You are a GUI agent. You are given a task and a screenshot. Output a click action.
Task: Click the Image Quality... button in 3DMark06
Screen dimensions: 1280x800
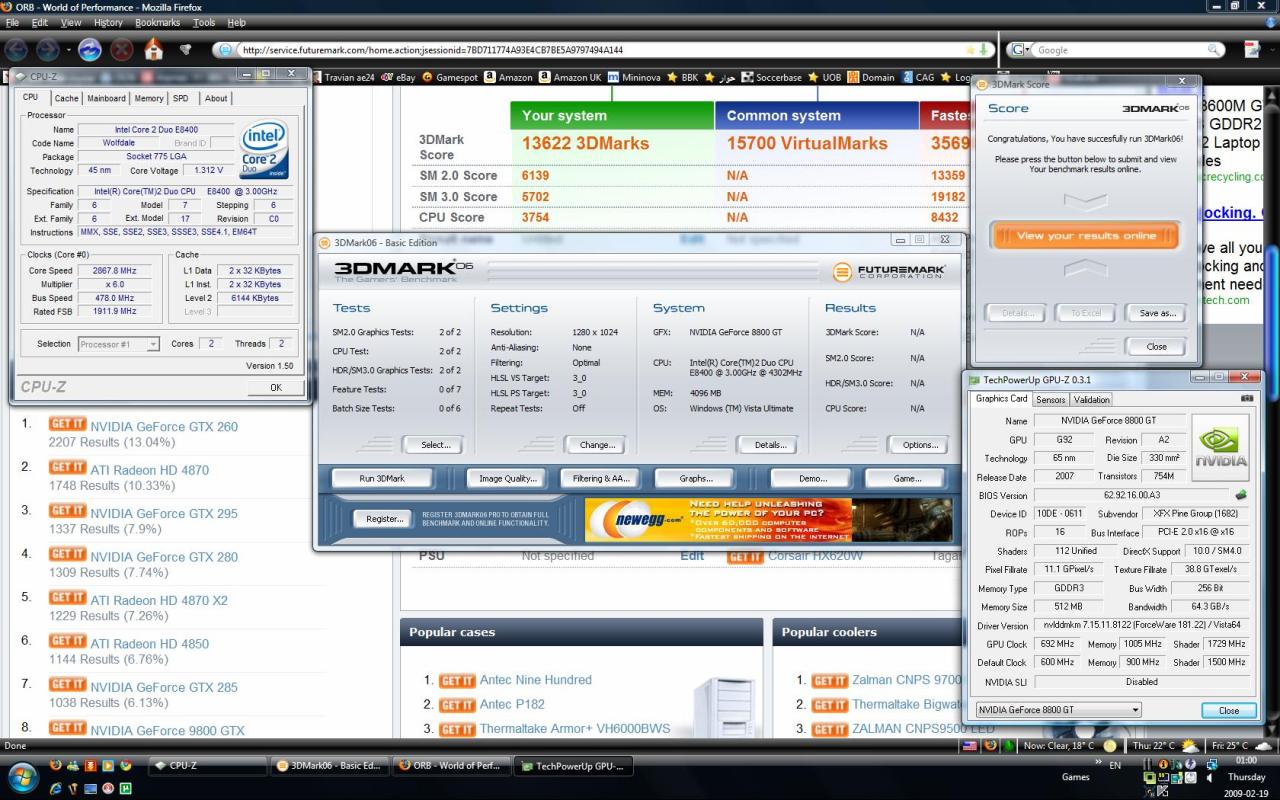pos(508,478)
